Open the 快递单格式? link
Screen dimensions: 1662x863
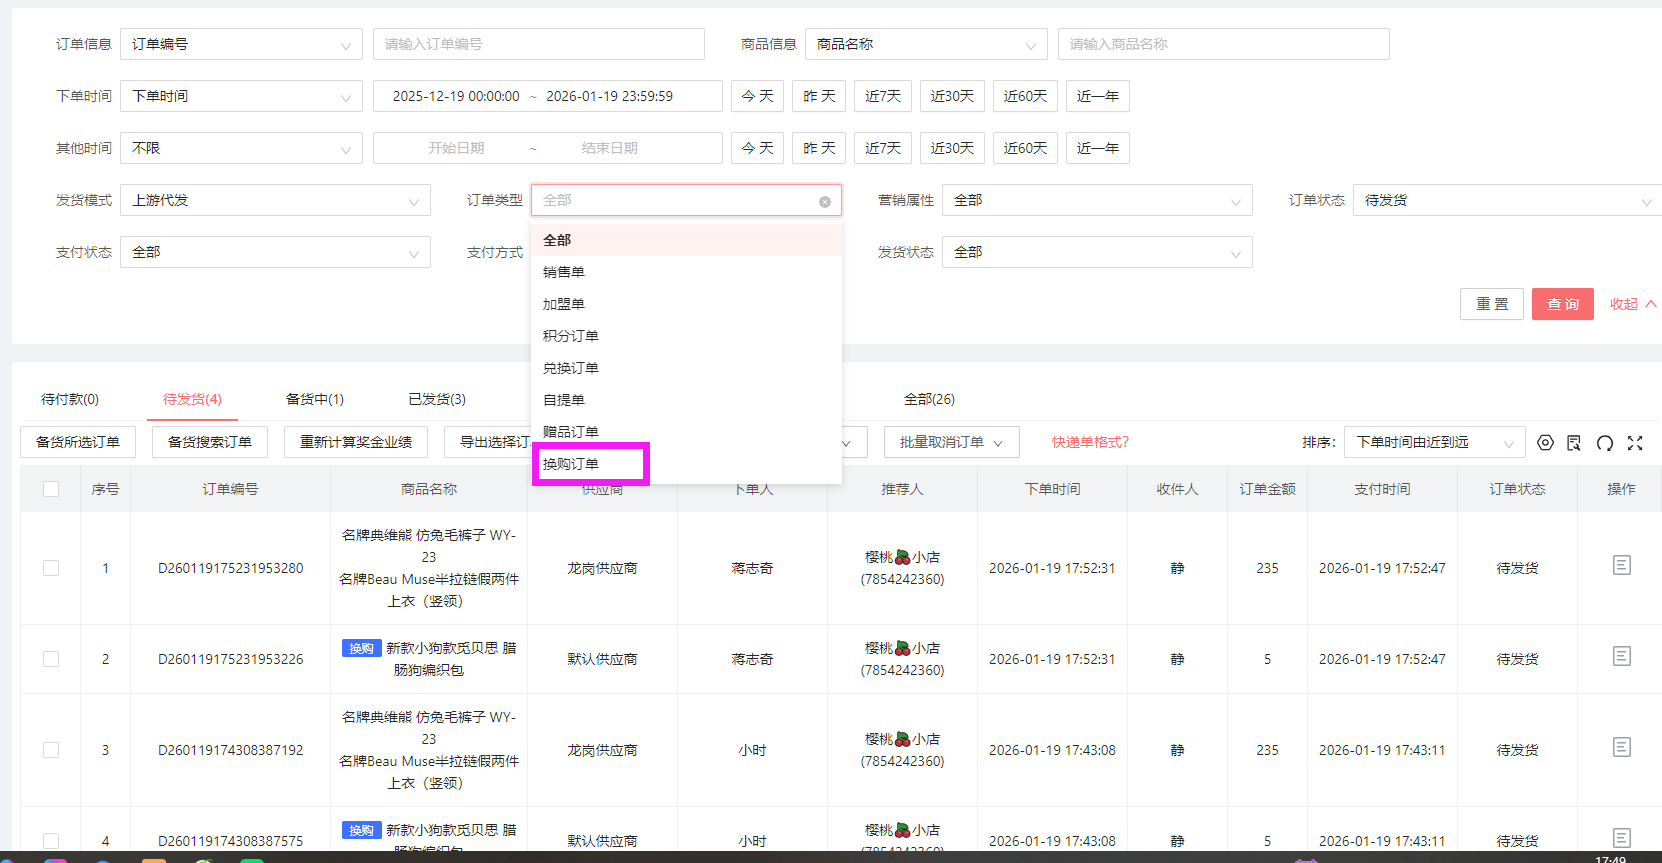tap(1090, 442)
